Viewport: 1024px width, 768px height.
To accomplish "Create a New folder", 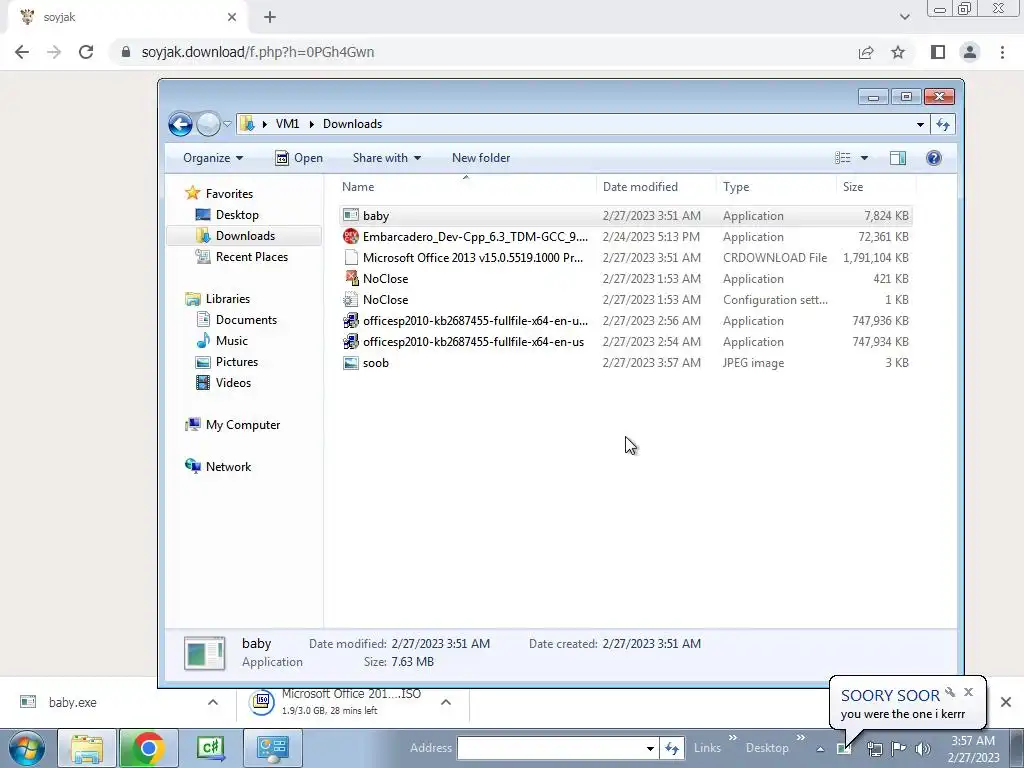I will coord(481,158).
